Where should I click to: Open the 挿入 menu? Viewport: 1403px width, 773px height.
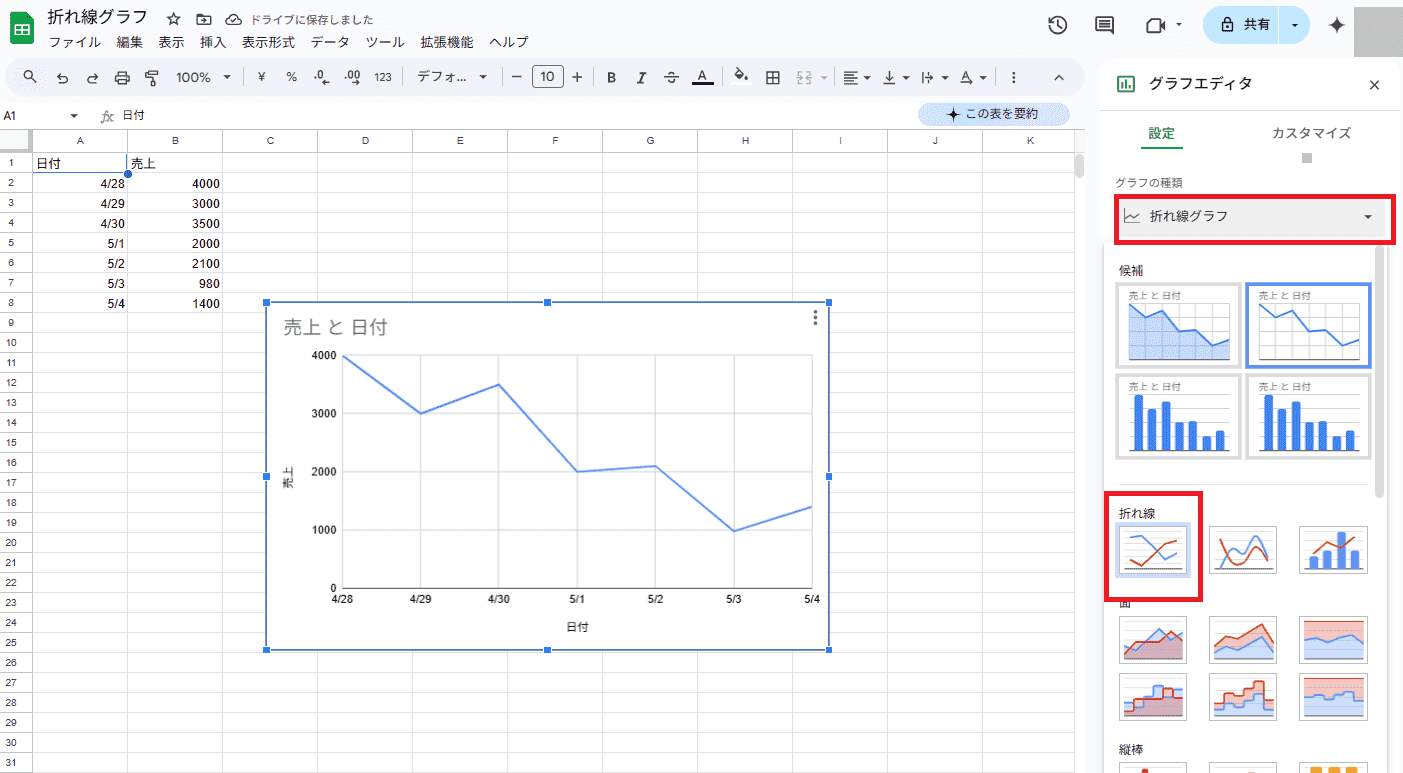(213, 42)
